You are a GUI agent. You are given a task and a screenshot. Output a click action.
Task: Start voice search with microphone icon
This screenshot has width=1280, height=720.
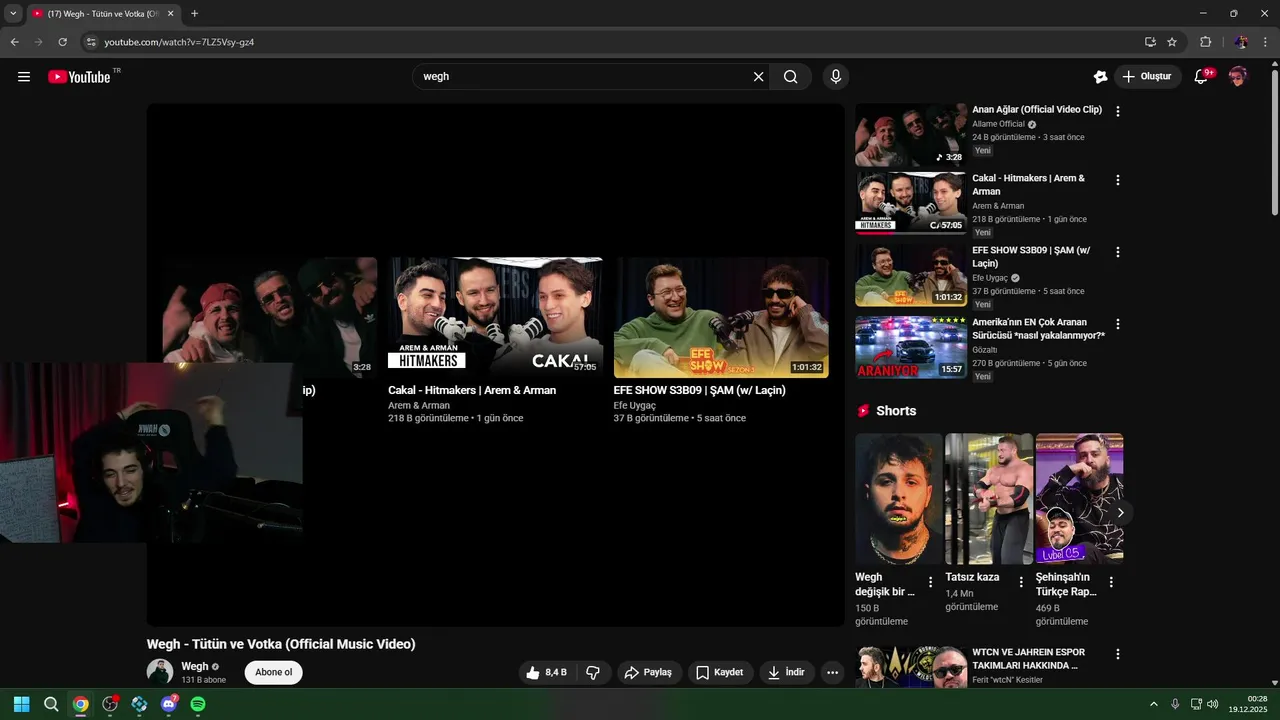[x=836, y=77]
